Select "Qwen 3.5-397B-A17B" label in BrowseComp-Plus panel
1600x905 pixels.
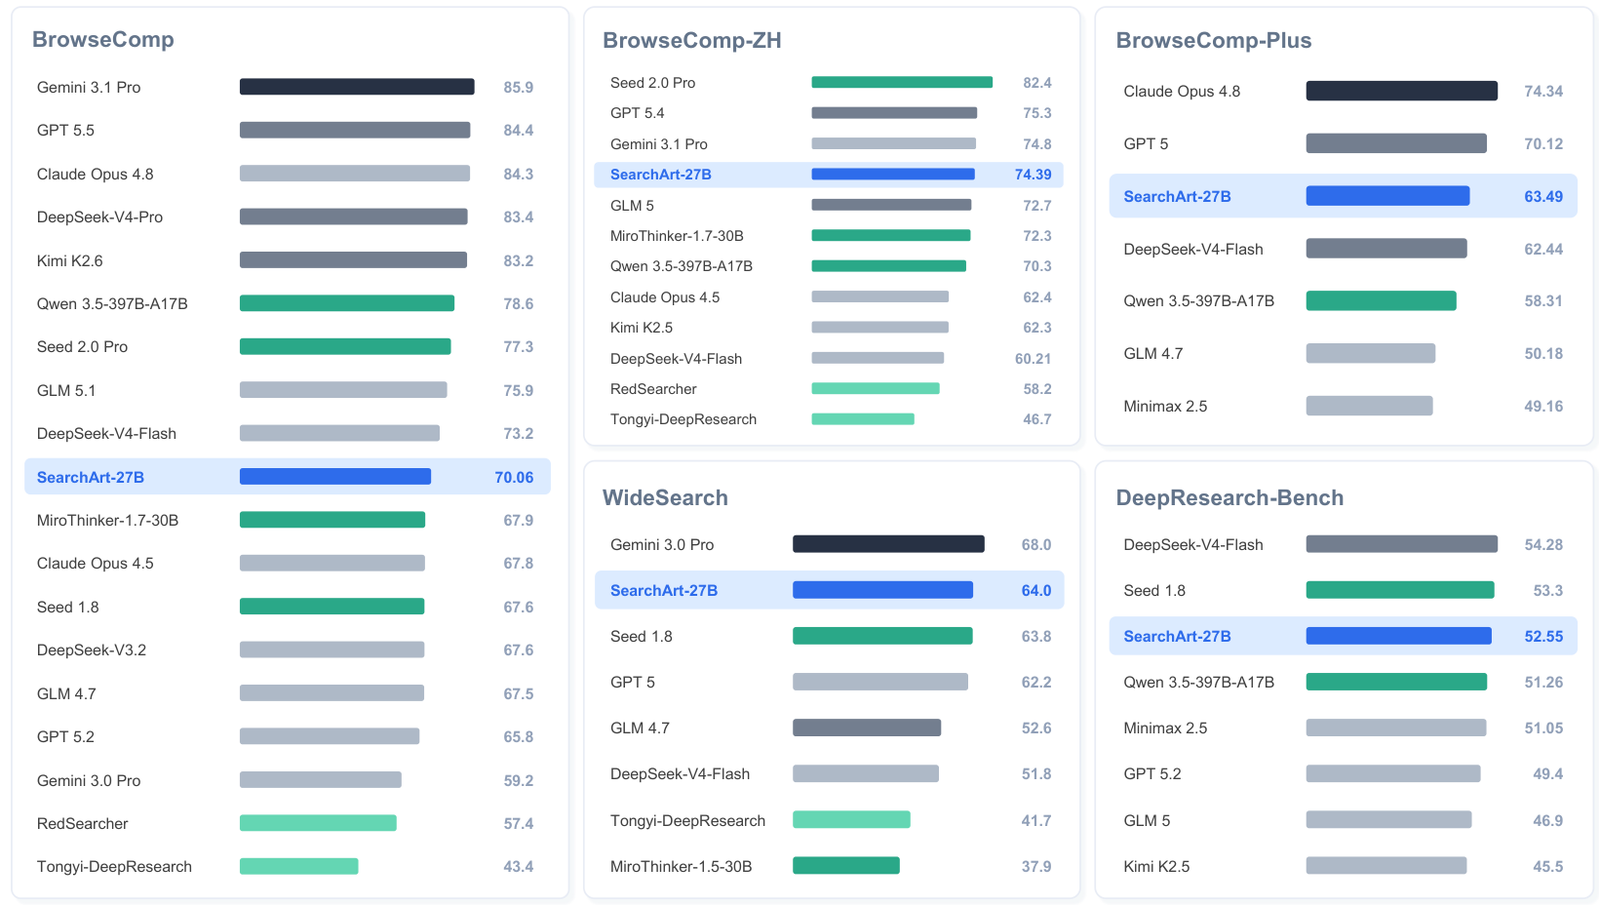coord(1199,301)
